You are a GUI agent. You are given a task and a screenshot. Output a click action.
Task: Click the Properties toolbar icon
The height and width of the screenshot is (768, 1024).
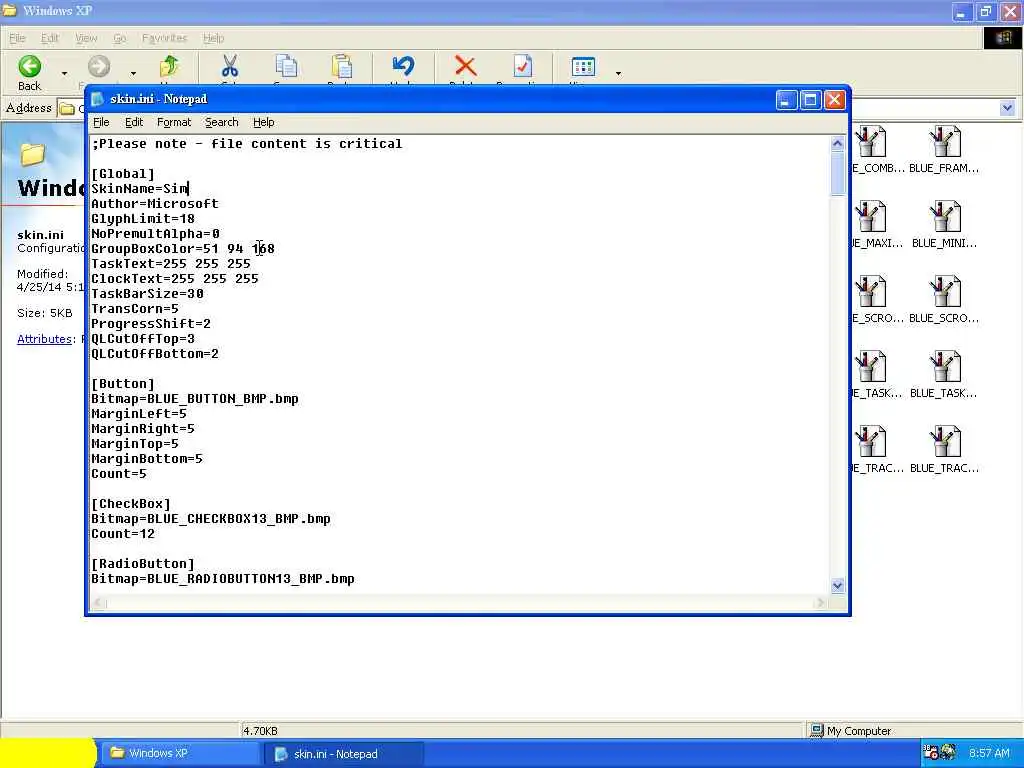click(x=522, y=67)
